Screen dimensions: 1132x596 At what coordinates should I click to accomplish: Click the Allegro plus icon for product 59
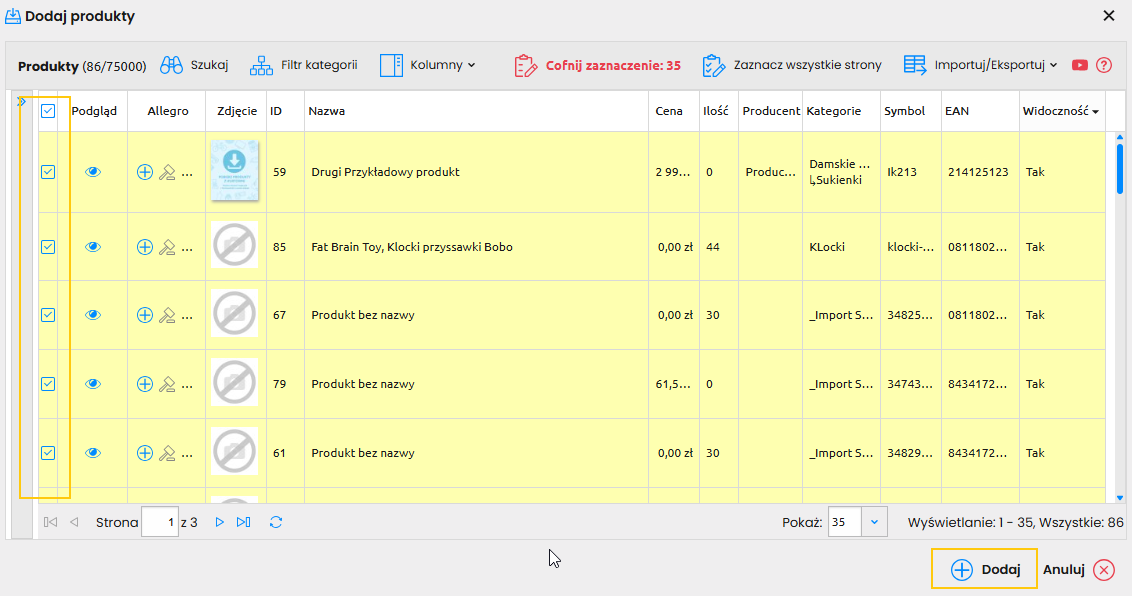[x=145, y=172]
